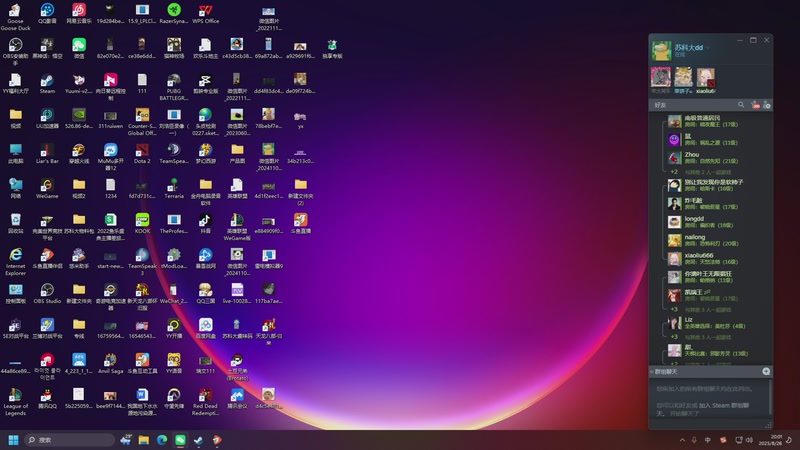The width and height of the screenshot is (800, 450).
Task: Open the WPS Office desktop icon
Action: [206, 13]
